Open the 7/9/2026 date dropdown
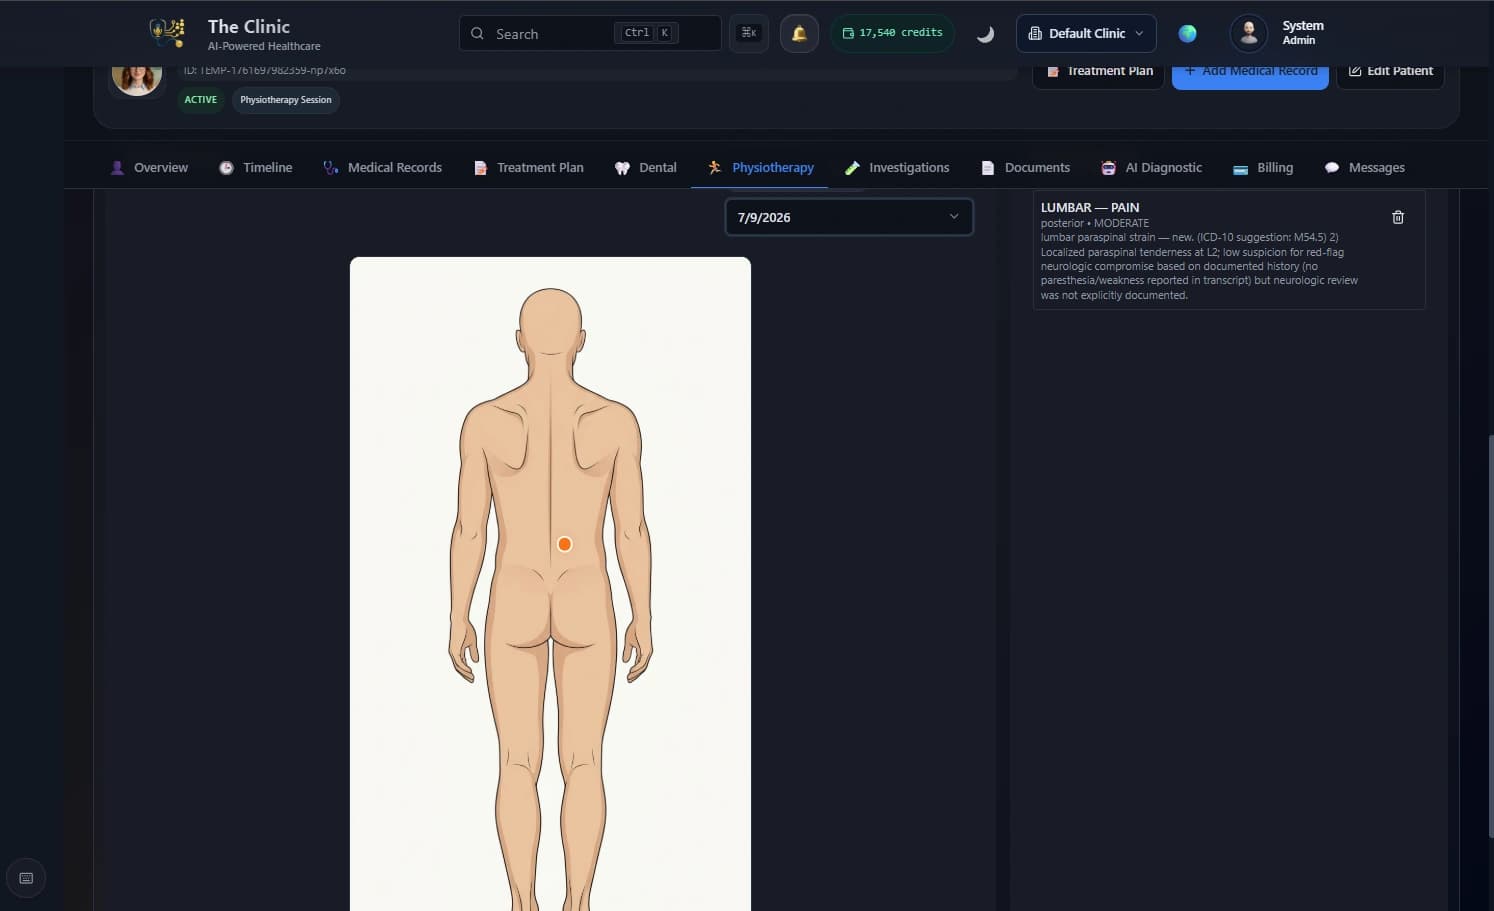 (x=849, y=217)
